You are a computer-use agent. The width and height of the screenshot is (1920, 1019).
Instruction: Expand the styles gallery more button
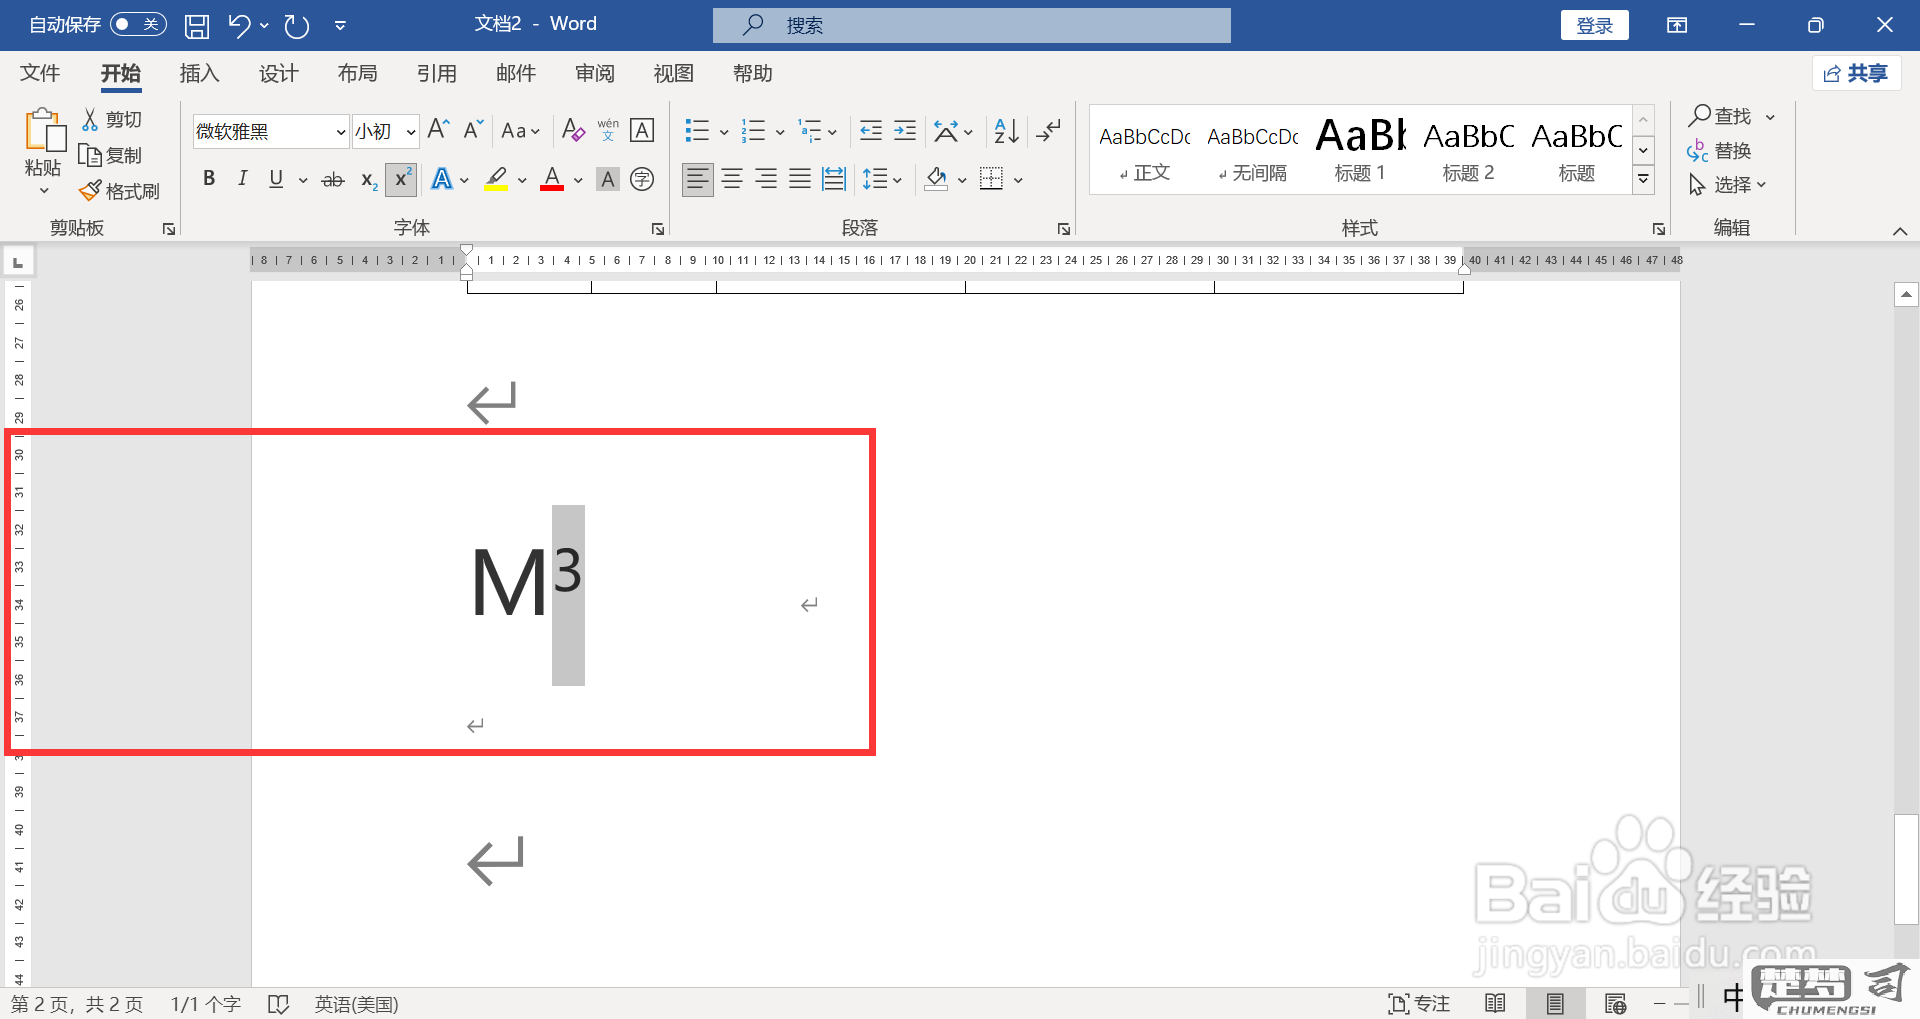1643,179
